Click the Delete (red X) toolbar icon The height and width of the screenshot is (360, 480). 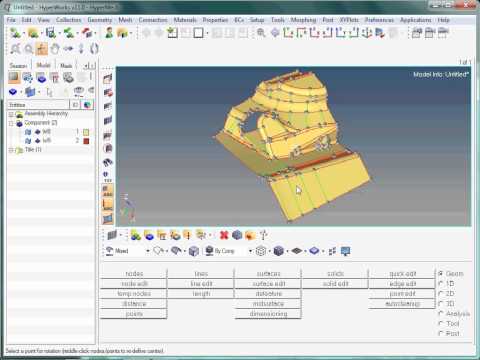click(x=224, y=235)
